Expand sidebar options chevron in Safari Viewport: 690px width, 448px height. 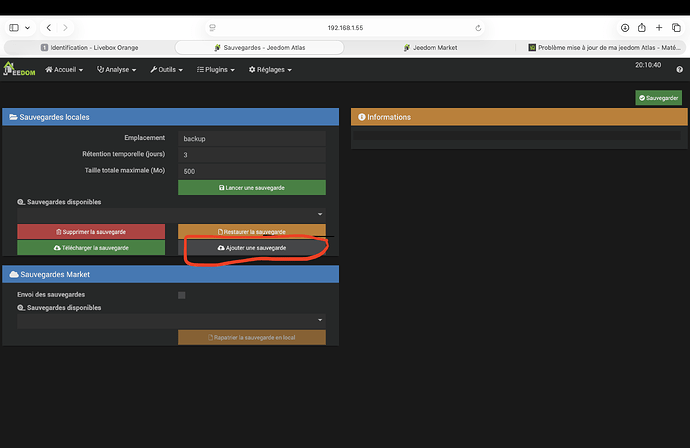27,28
